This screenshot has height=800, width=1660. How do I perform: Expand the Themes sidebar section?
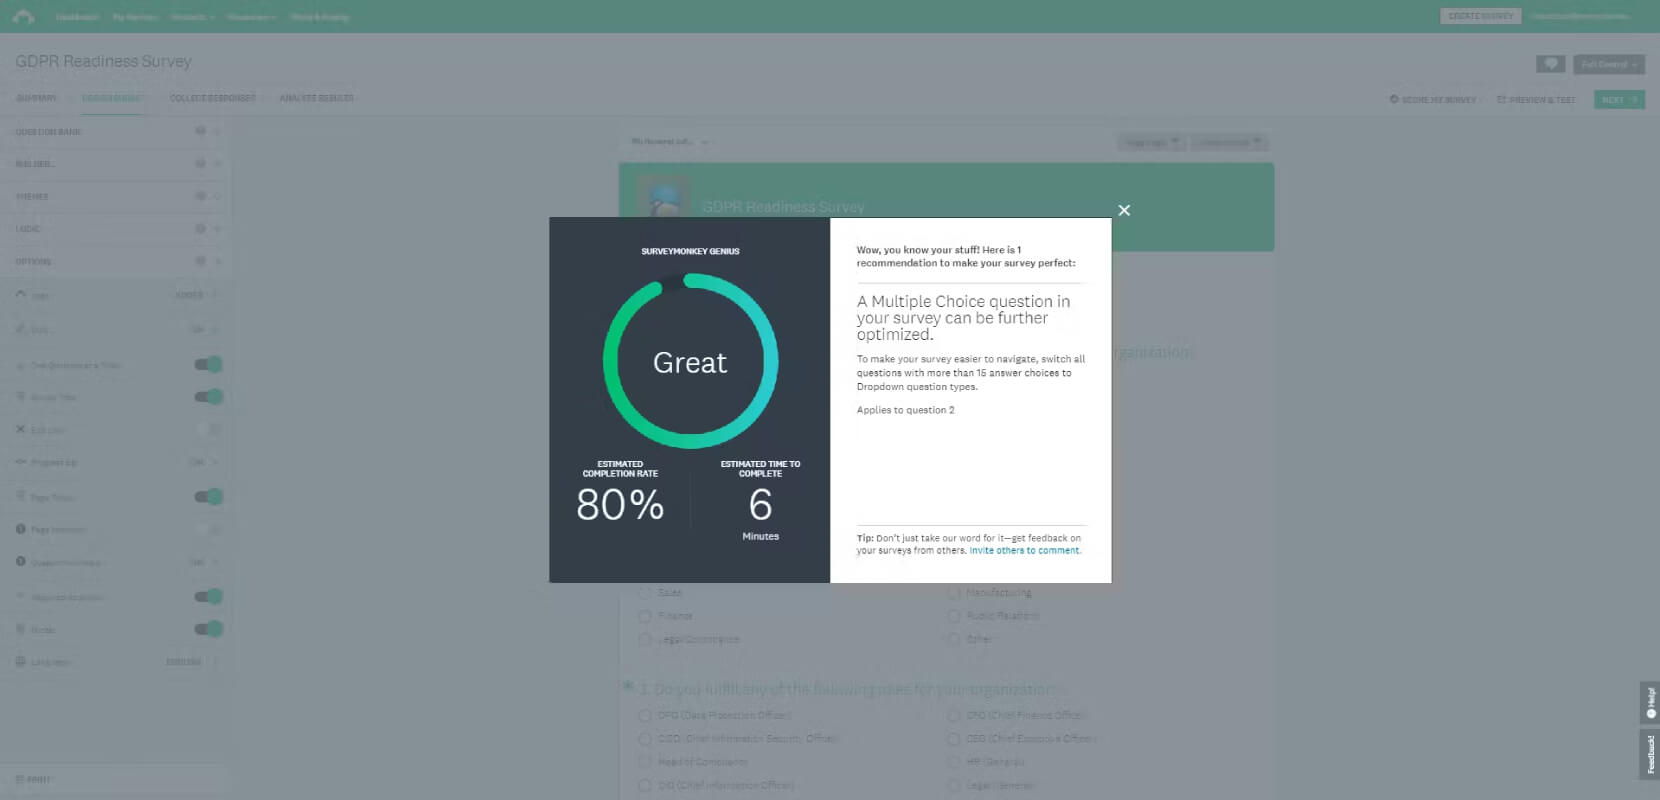click(x=114, y=196)
